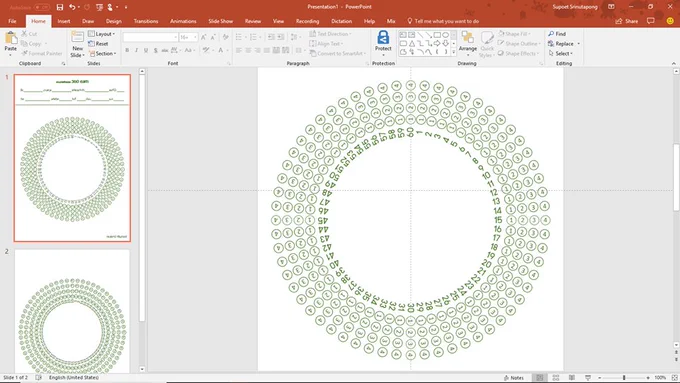680x383 pixels.
Task: Open the Layout dropdown
Action: [x=101, y=34]
